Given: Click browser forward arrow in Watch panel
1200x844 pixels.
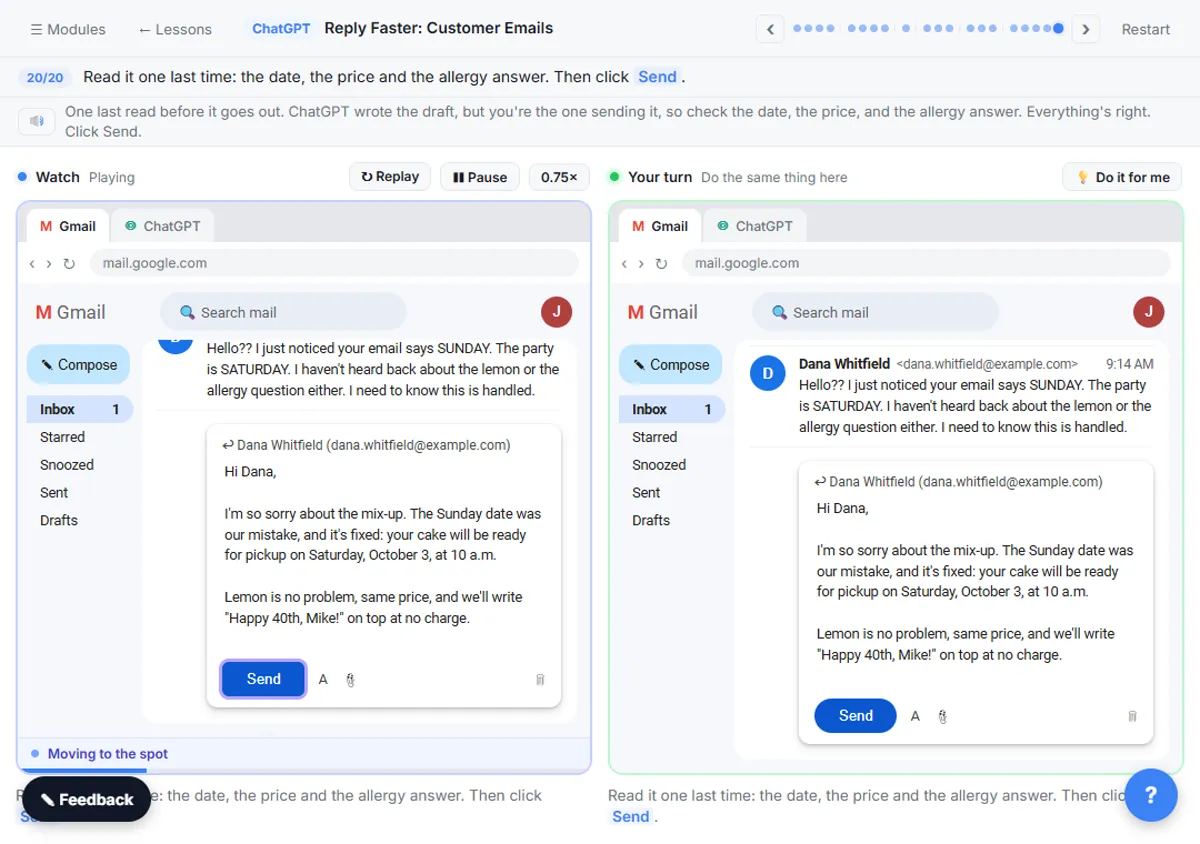Looking at the screenshot, I should click(x=48, y=264).
